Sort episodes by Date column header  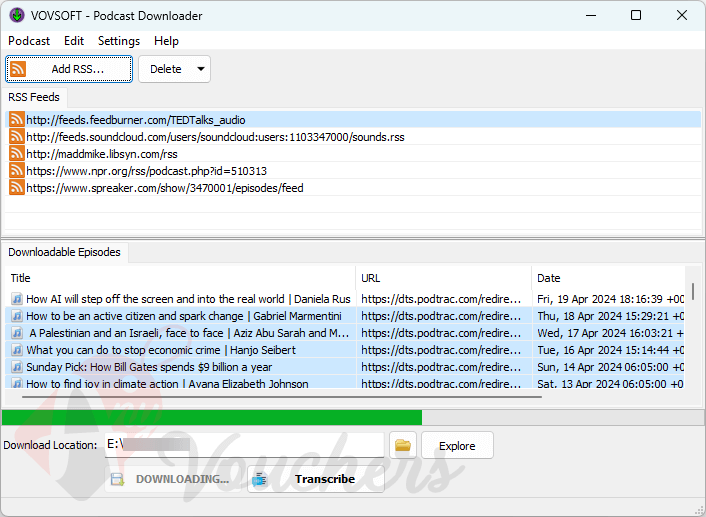pos(608,278)
